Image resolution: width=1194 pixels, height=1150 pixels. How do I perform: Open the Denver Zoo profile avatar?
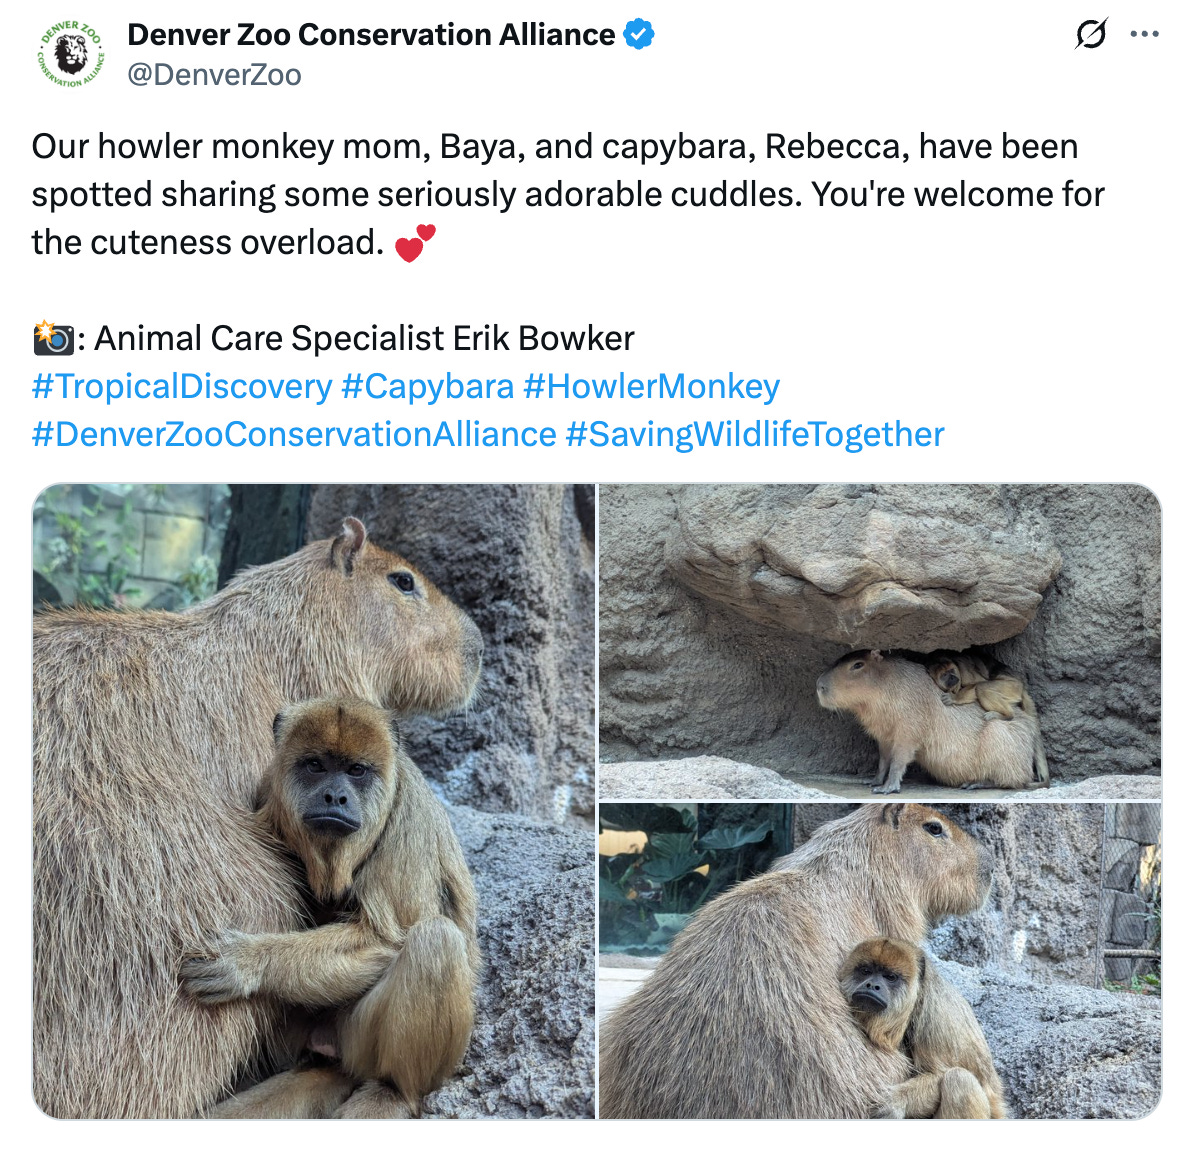click(x=66, y=52)
